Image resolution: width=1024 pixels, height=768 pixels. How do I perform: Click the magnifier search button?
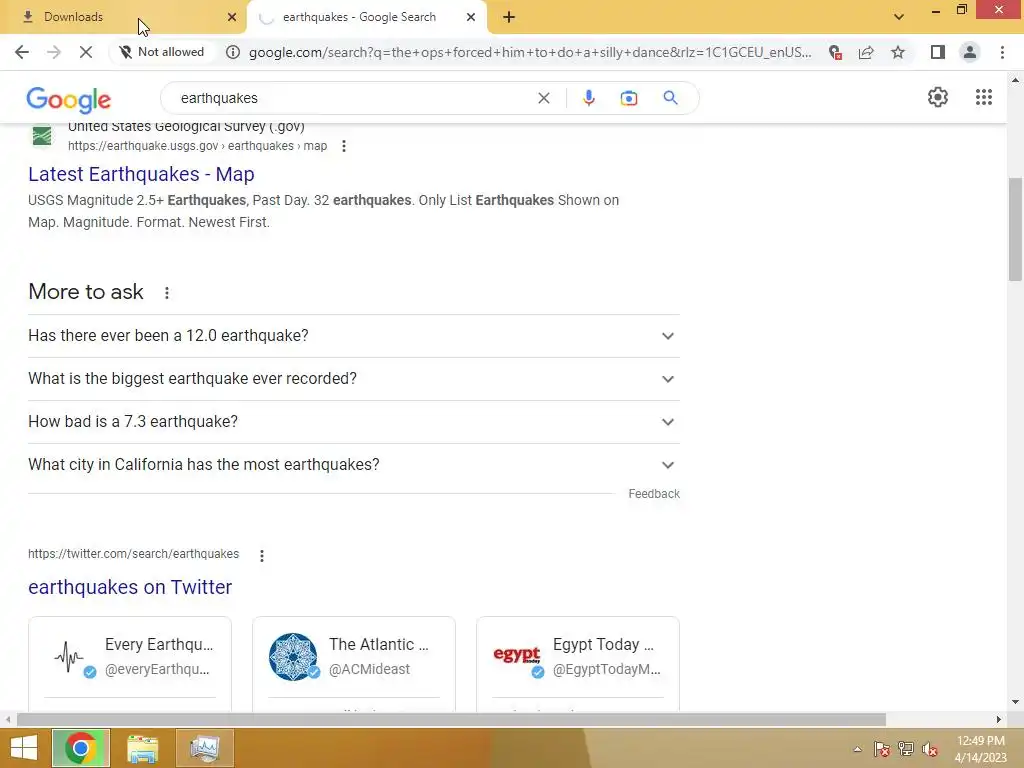pos(670,98)
